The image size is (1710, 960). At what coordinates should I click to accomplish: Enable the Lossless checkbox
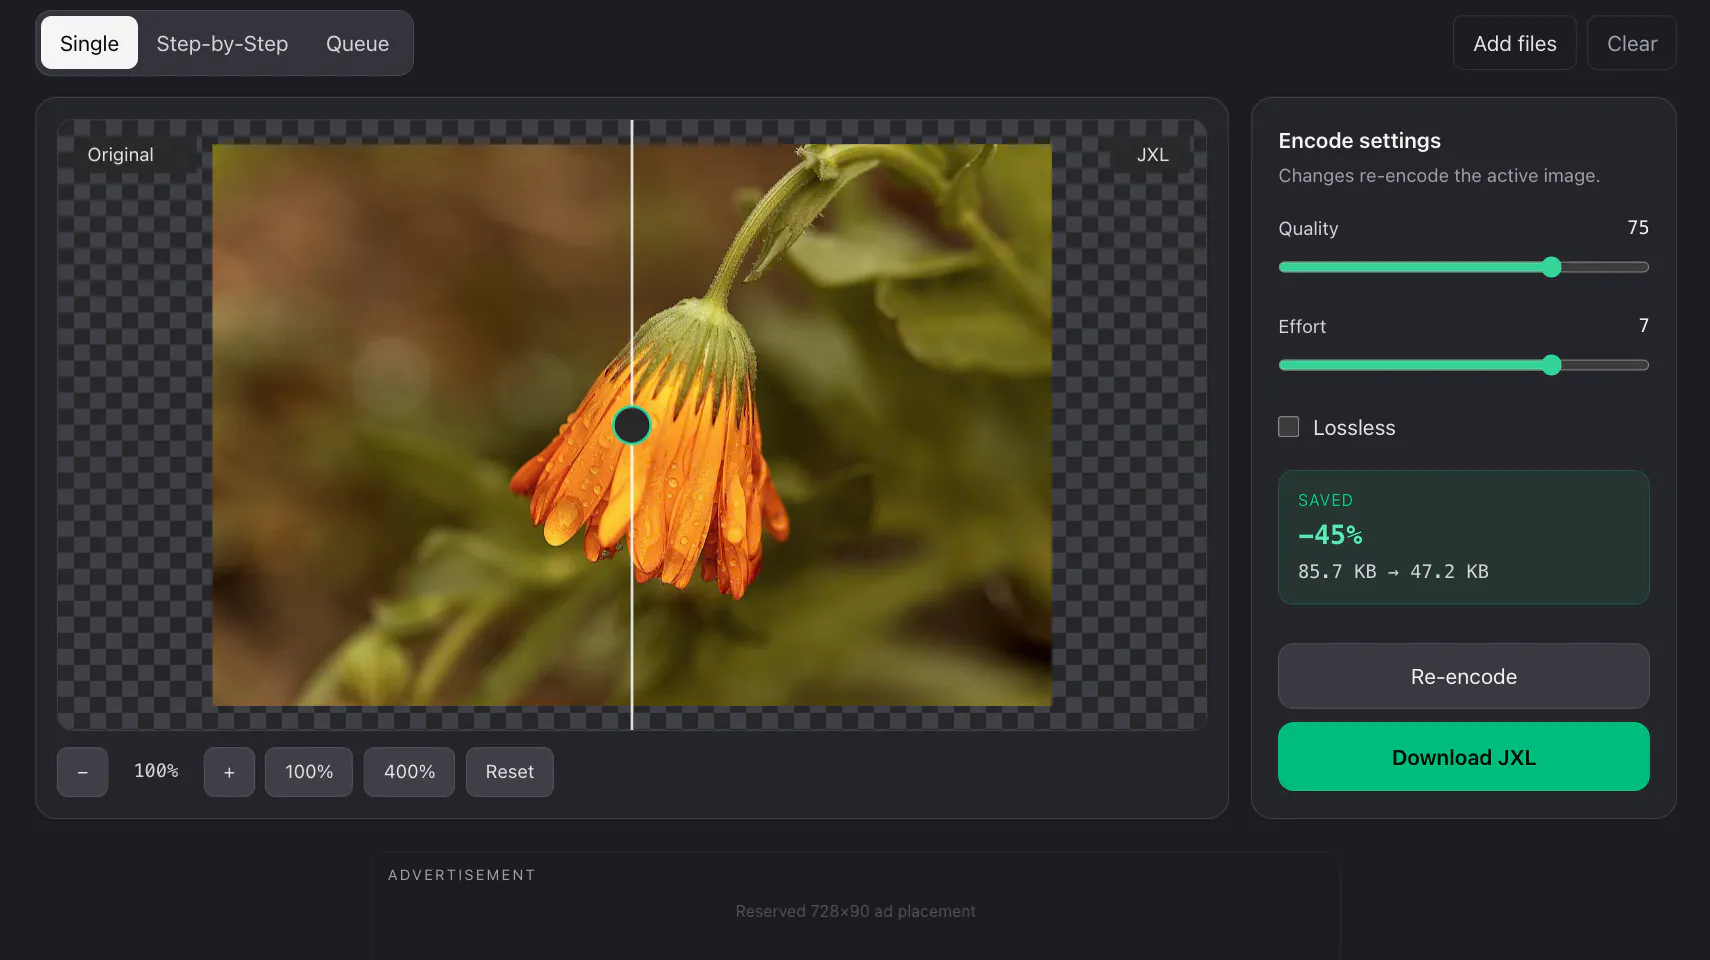[1289, 427]
